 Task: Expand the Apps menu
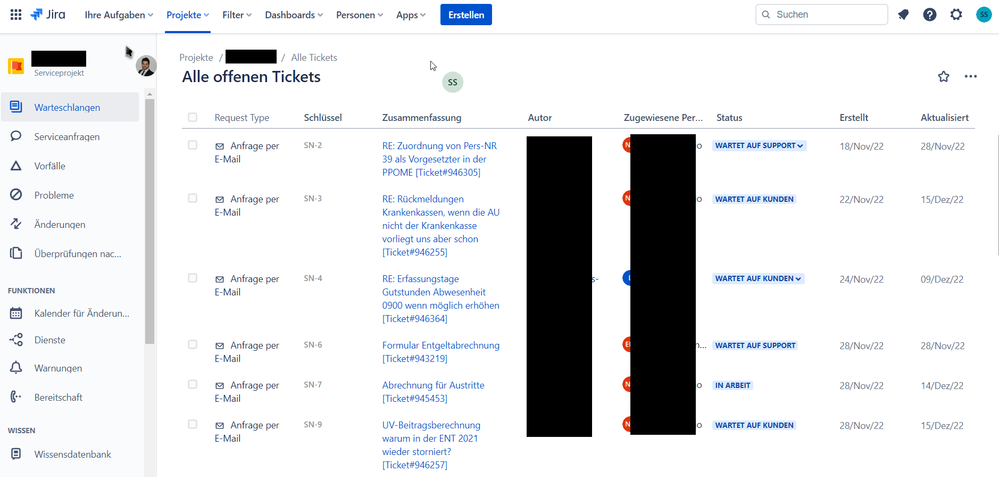tap(411, 15)
